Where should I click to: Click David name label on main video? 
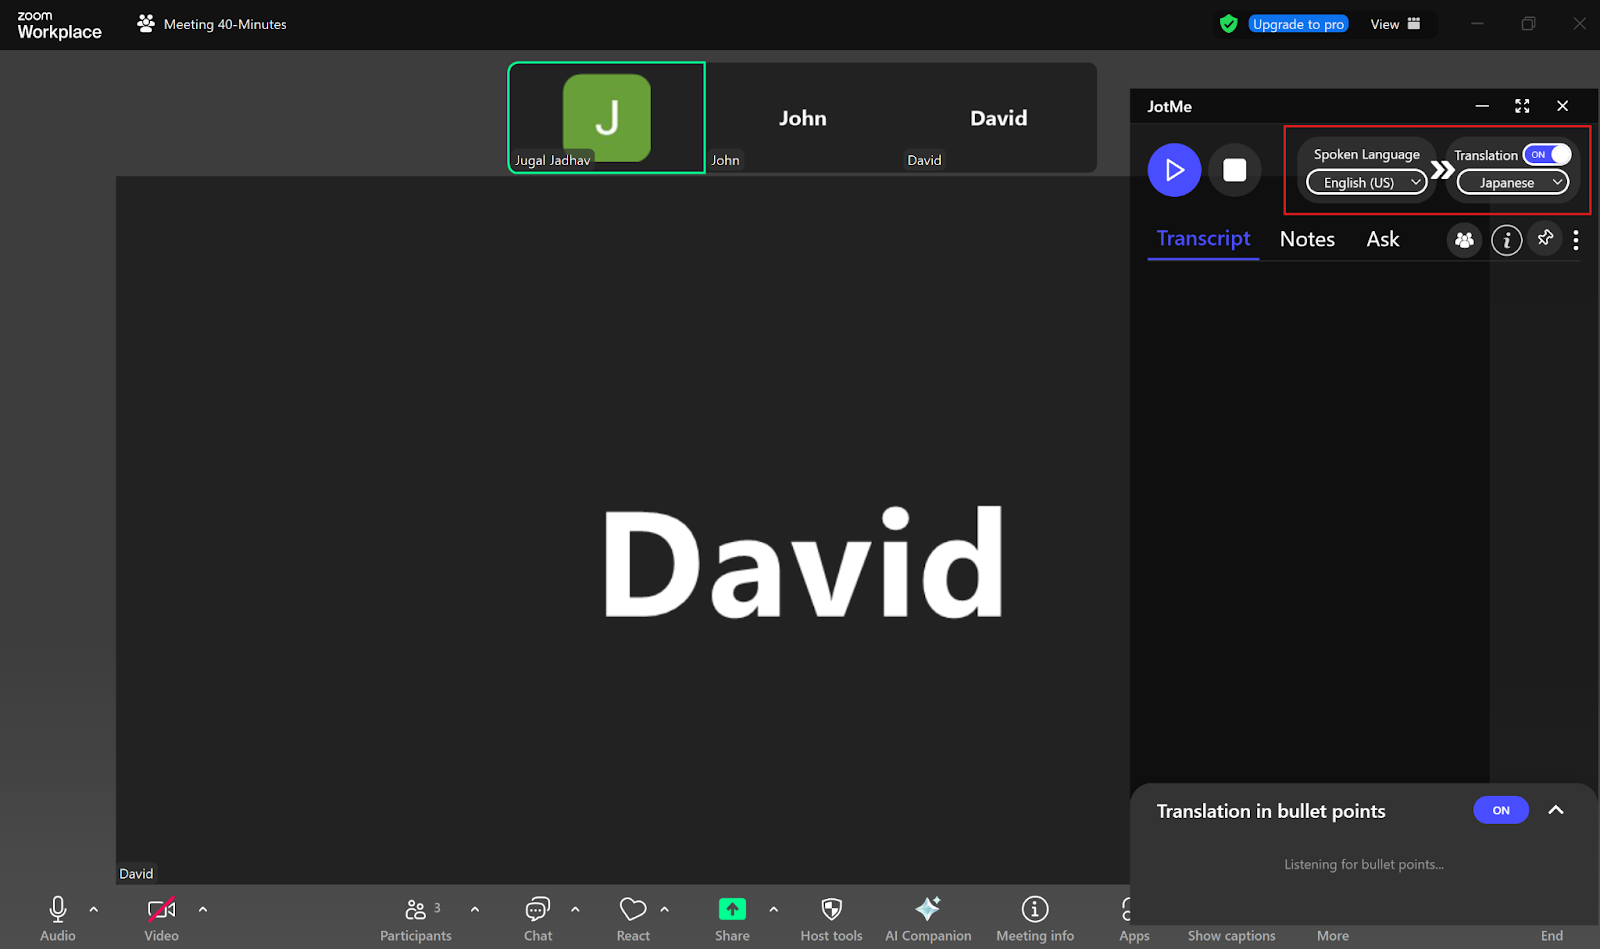pos(136,873)
